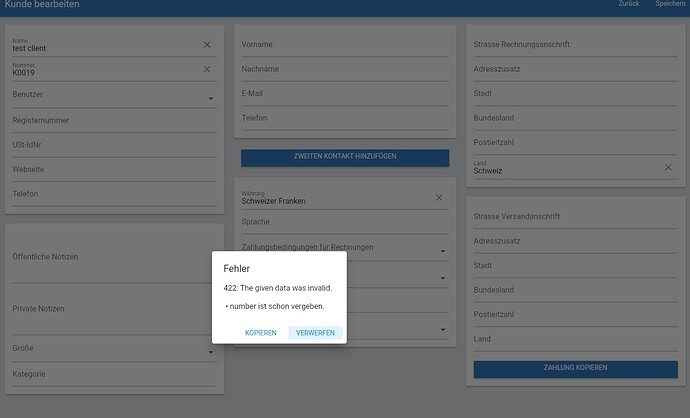The height and width of the screenshot is (418, 690).
Task: Click the ZAHLUNG KOPIEREN button
Action: 576,369
